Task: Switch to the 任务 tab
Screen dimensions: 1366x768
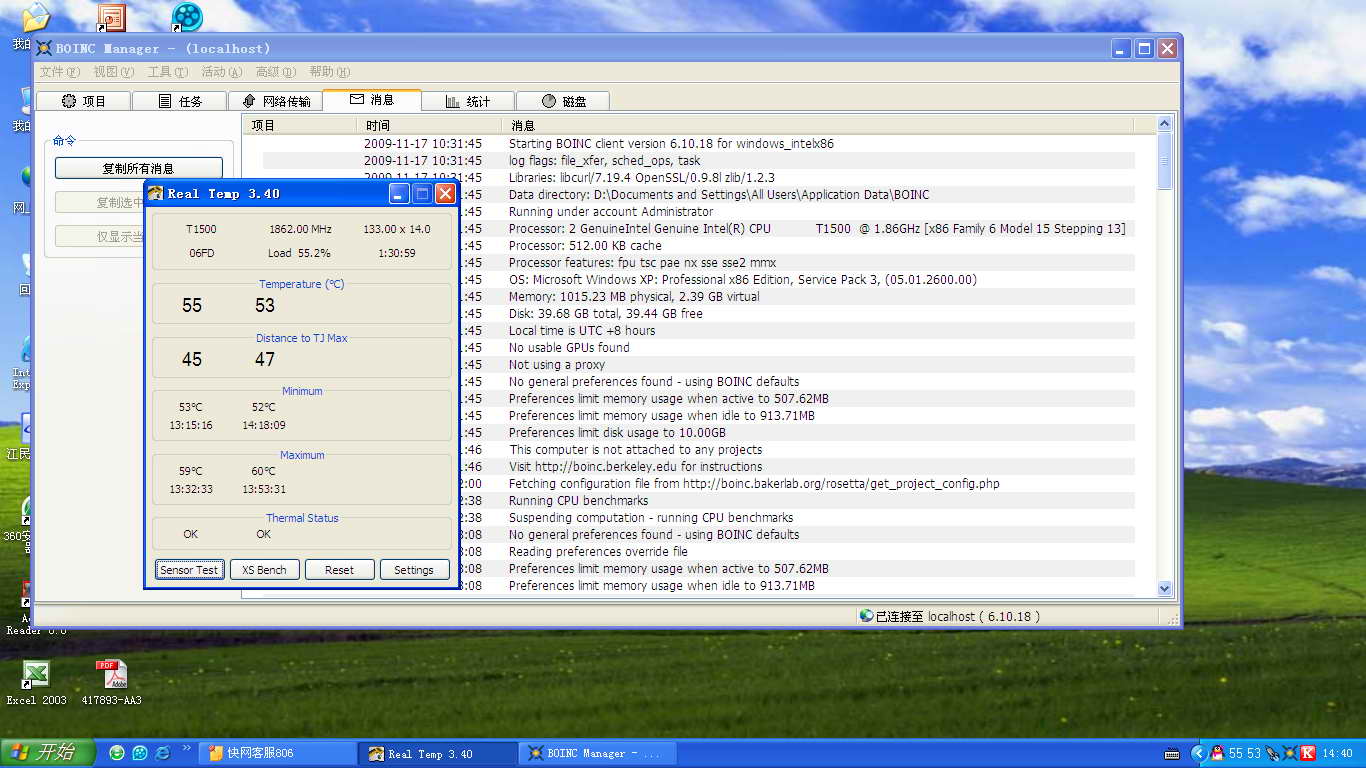Action: [x=181, y=101]
